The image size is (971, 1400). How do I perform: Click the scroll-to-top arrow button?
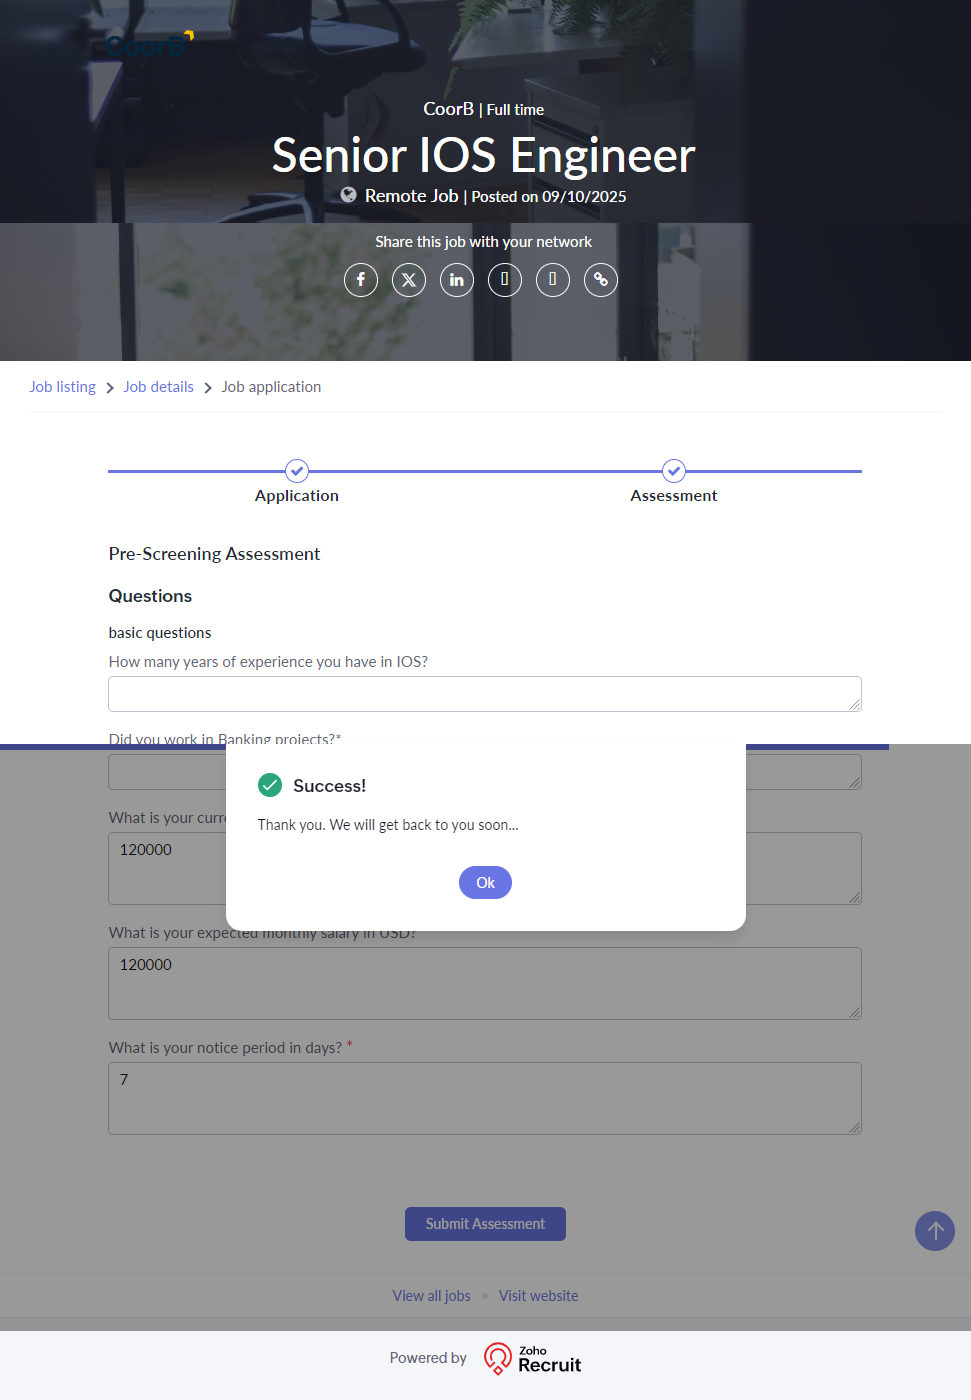(x=935, y=1231)
